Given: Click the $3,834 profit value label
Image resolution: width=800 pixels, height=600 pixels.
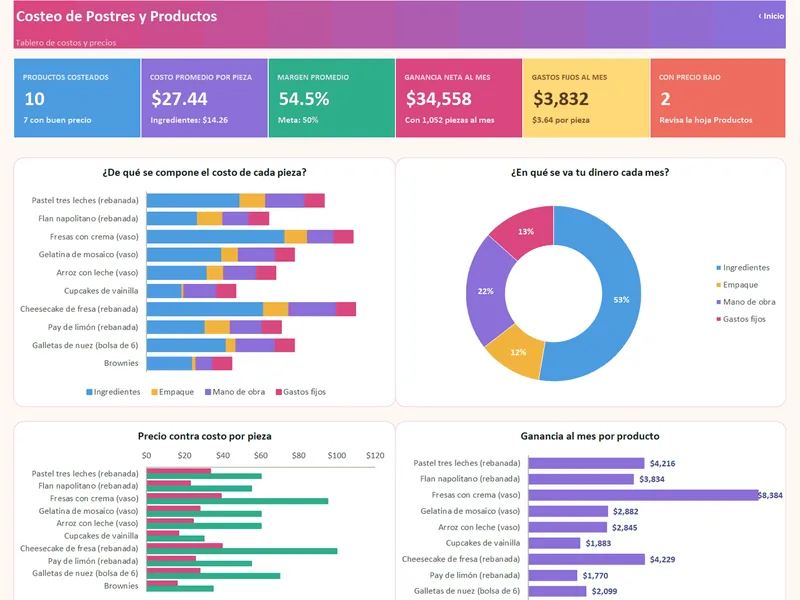Looking at the screenshot, I should pyautogui.click(x=652, y=479).
